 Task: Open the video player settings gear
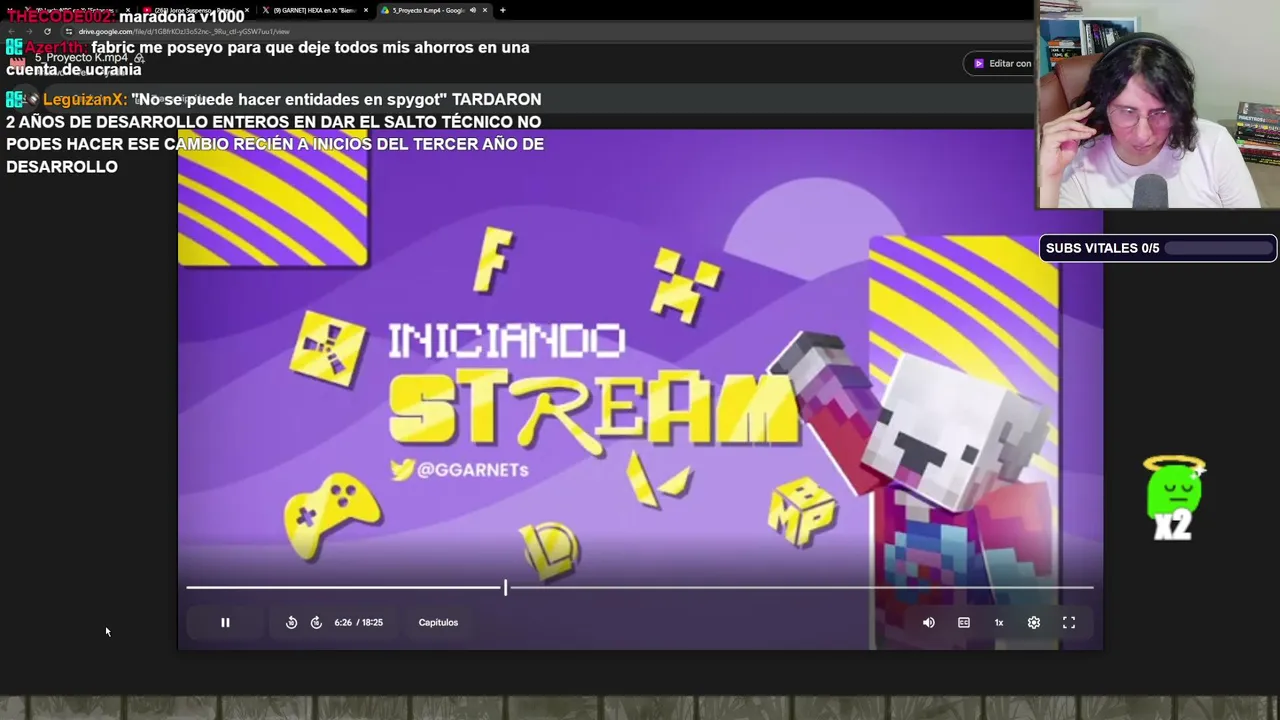coord(1034,622)
